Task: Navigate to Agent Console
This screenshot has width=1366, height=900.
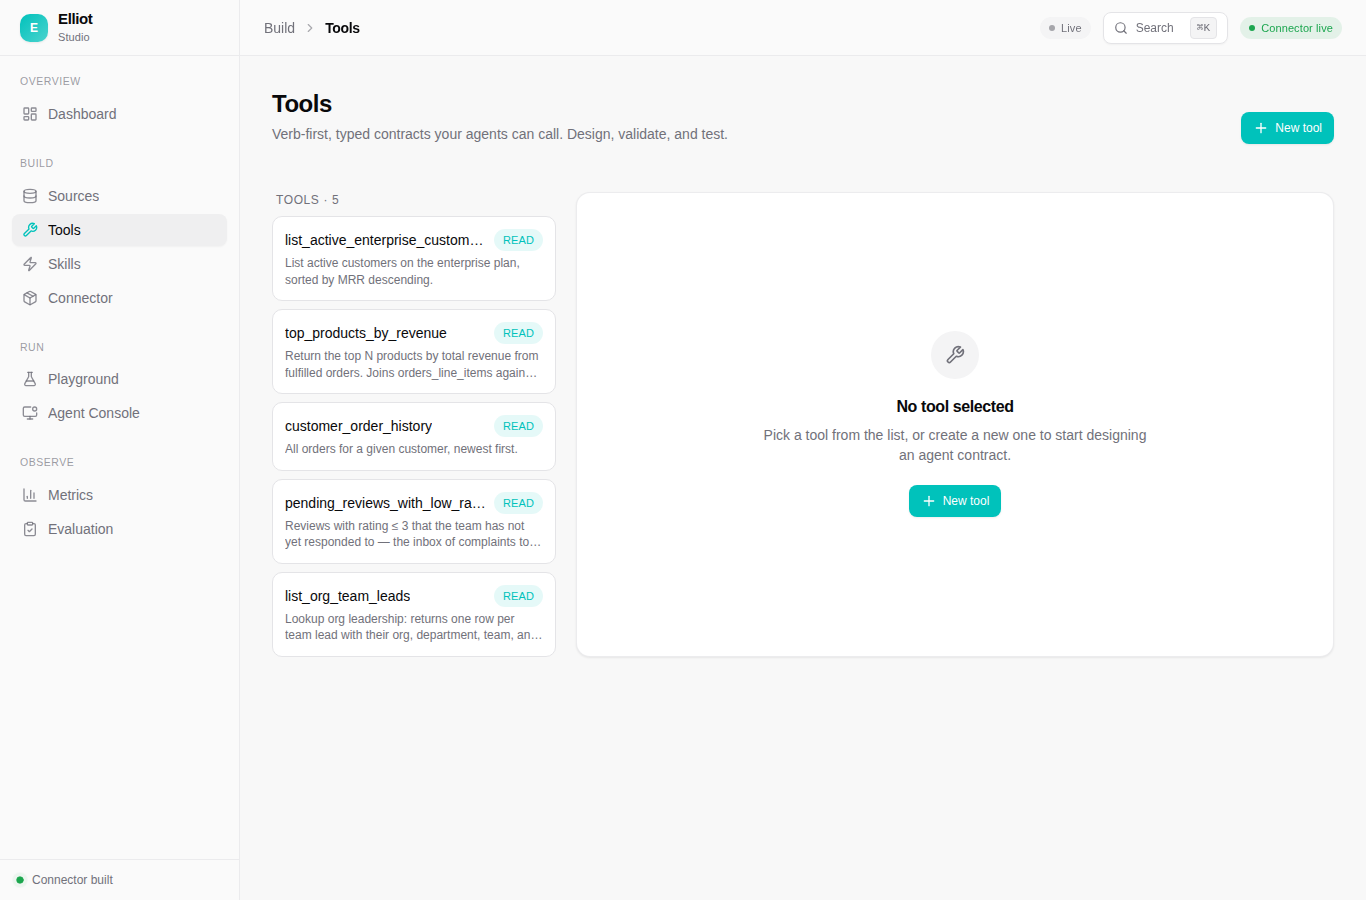Action: [x=120, y=413]
